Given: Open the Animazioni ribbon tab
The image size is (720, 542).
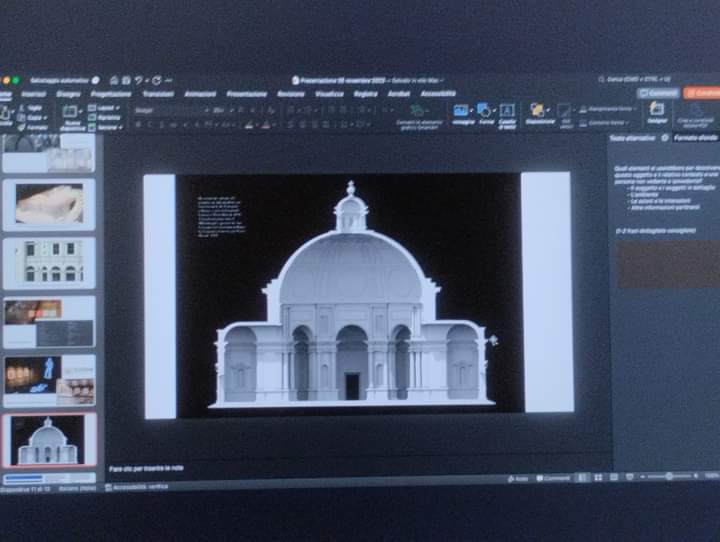Looking at the screenshot, I should [x=200, y=94].
